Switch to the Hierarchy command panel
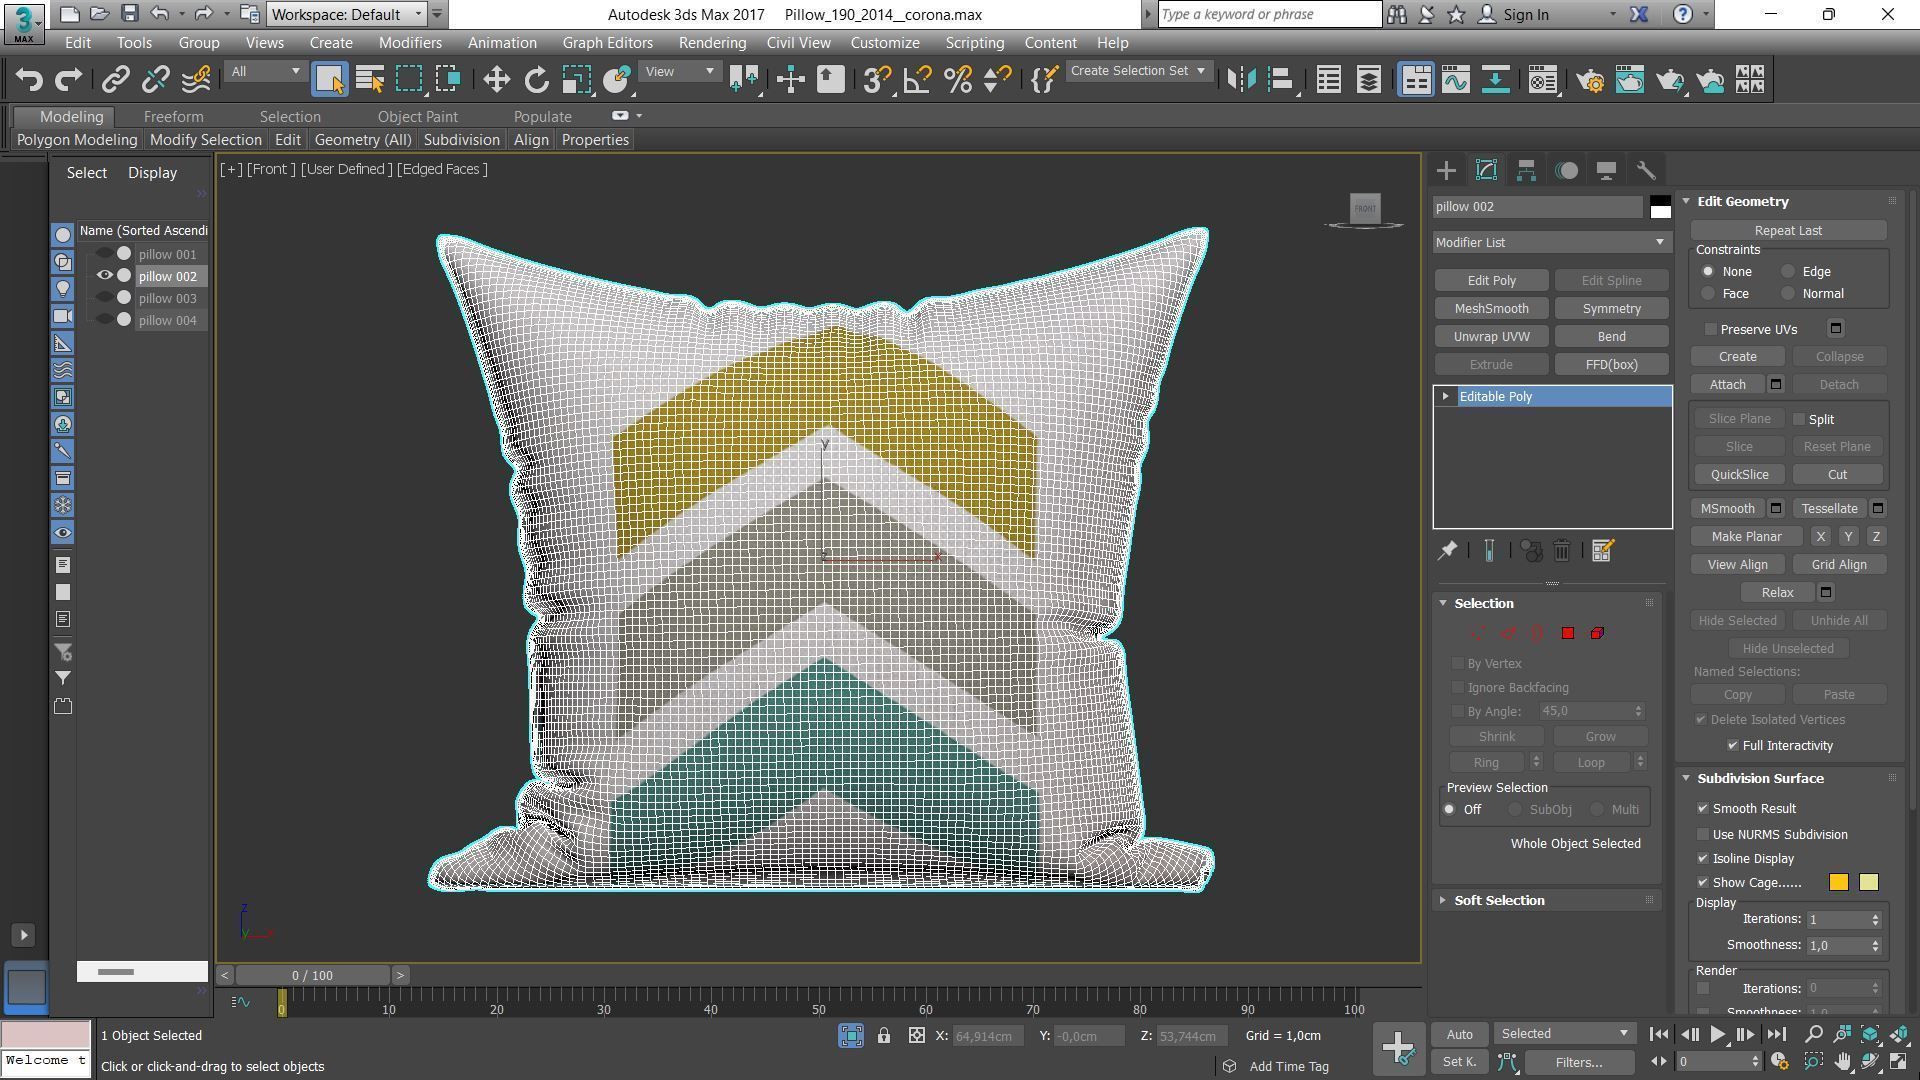Screen dimensions: 1920x1080 [x=1526, y=171]
